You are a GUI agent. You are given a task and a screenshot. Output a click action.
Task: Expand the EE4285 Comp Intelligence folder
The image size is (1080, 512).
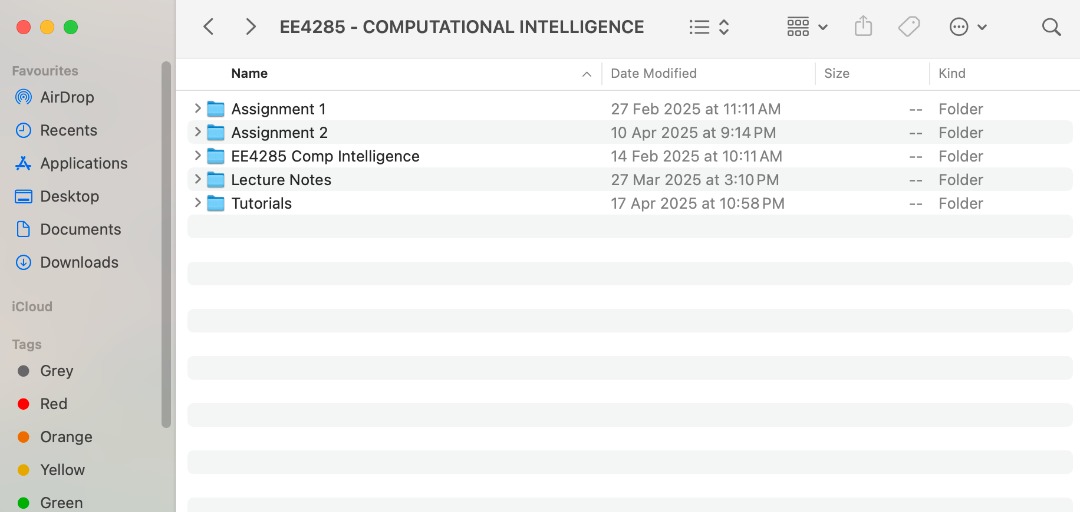pos(198,155)
